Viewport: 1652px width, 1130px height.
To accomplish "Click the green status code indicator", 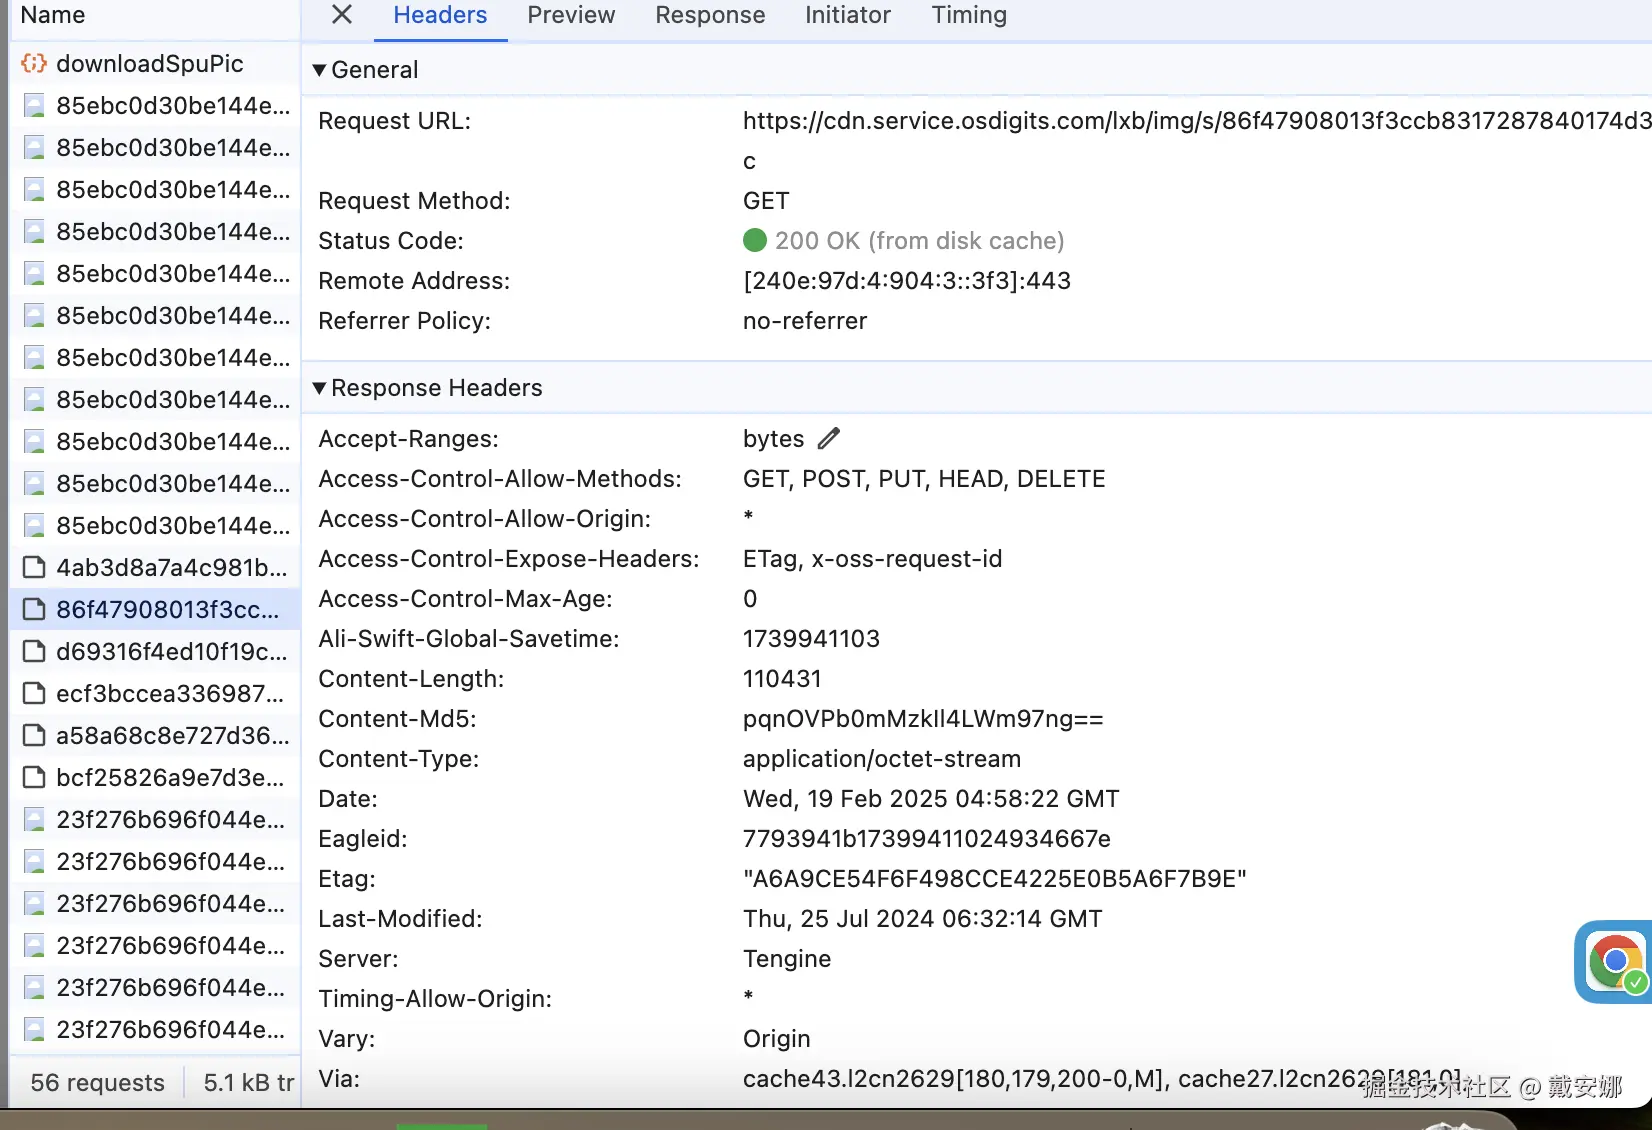I will tap(755, 241).
